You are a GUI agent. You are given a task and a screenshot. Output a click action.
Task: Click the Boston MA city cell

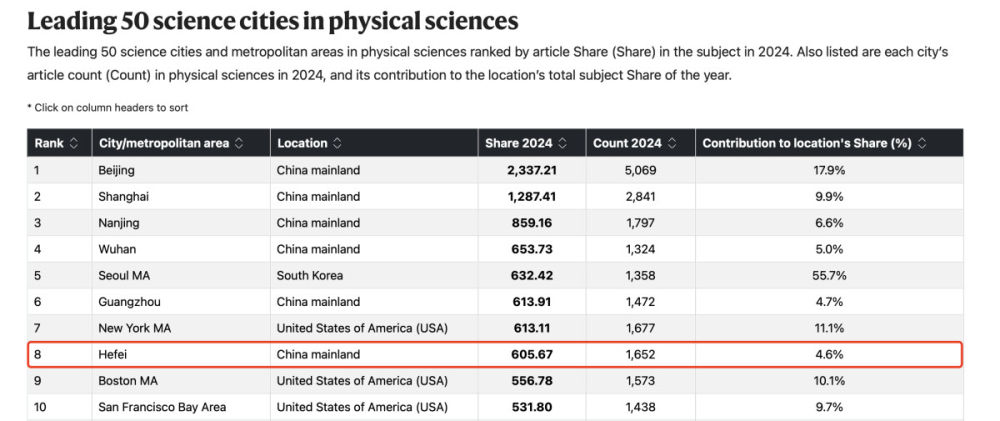point(126,381)
